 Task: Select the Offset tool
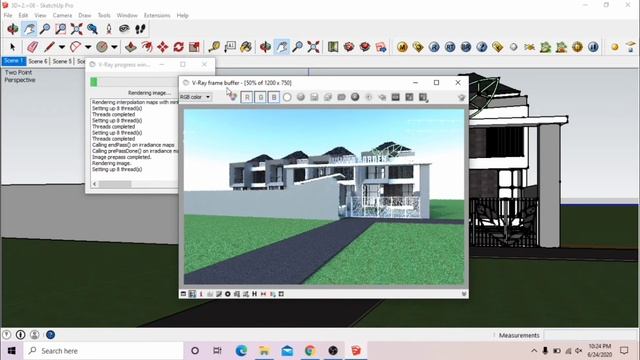(147, 47)
